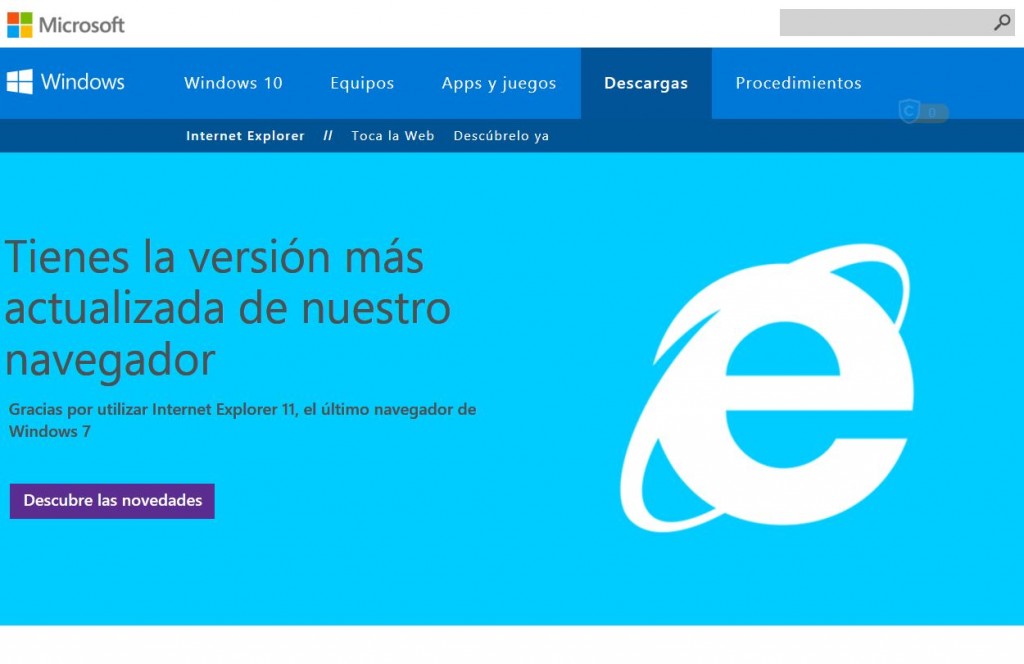Open the Procedimientos section

(797, 83)
